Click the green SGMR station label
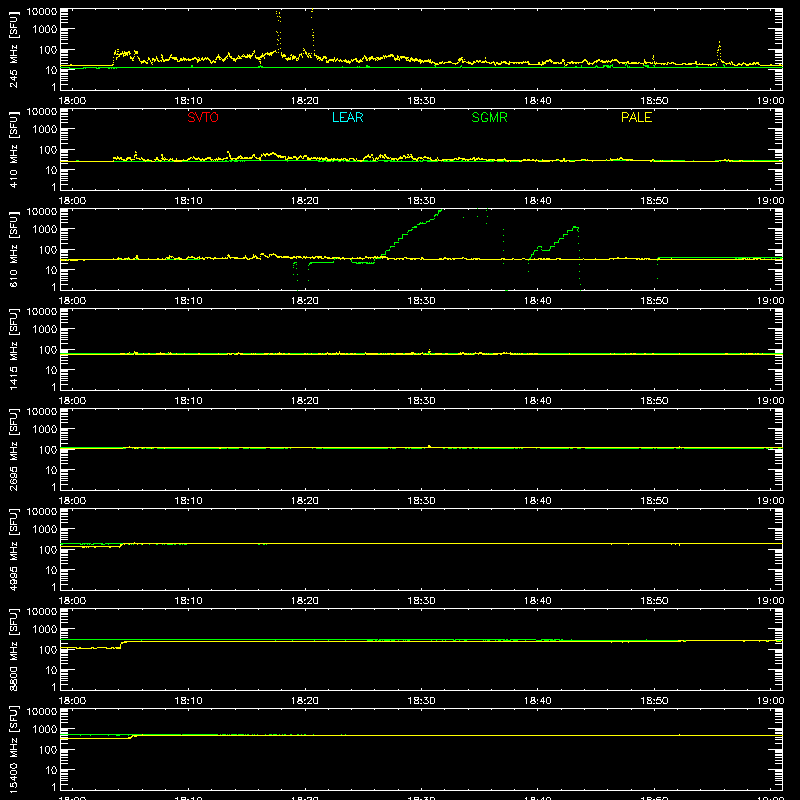 click(x=489, y=117)
